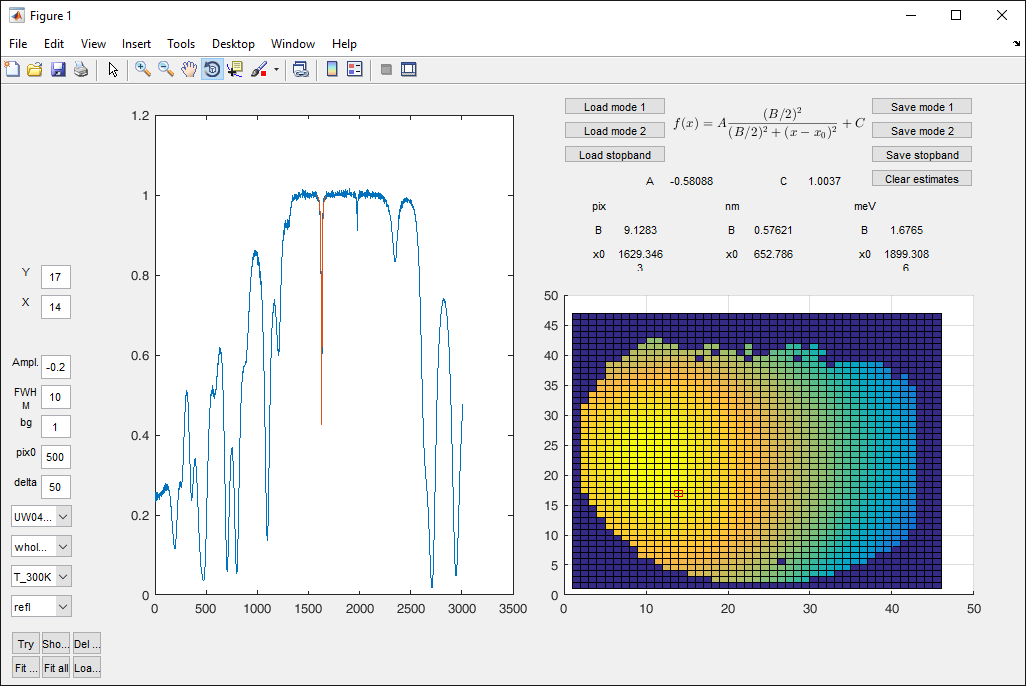The width and height of the screenshot is (1026, 686).
Task: Click the FWHM input field
Action: tap(56, 397)
